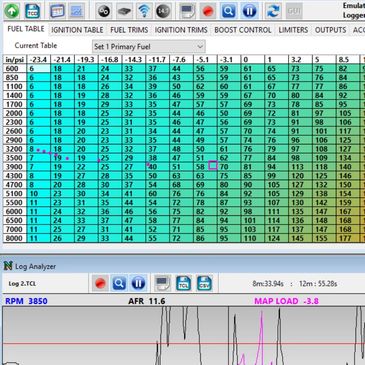Select the 8000 RPM row header
This screenshot has width=365, height=365.
15,238
